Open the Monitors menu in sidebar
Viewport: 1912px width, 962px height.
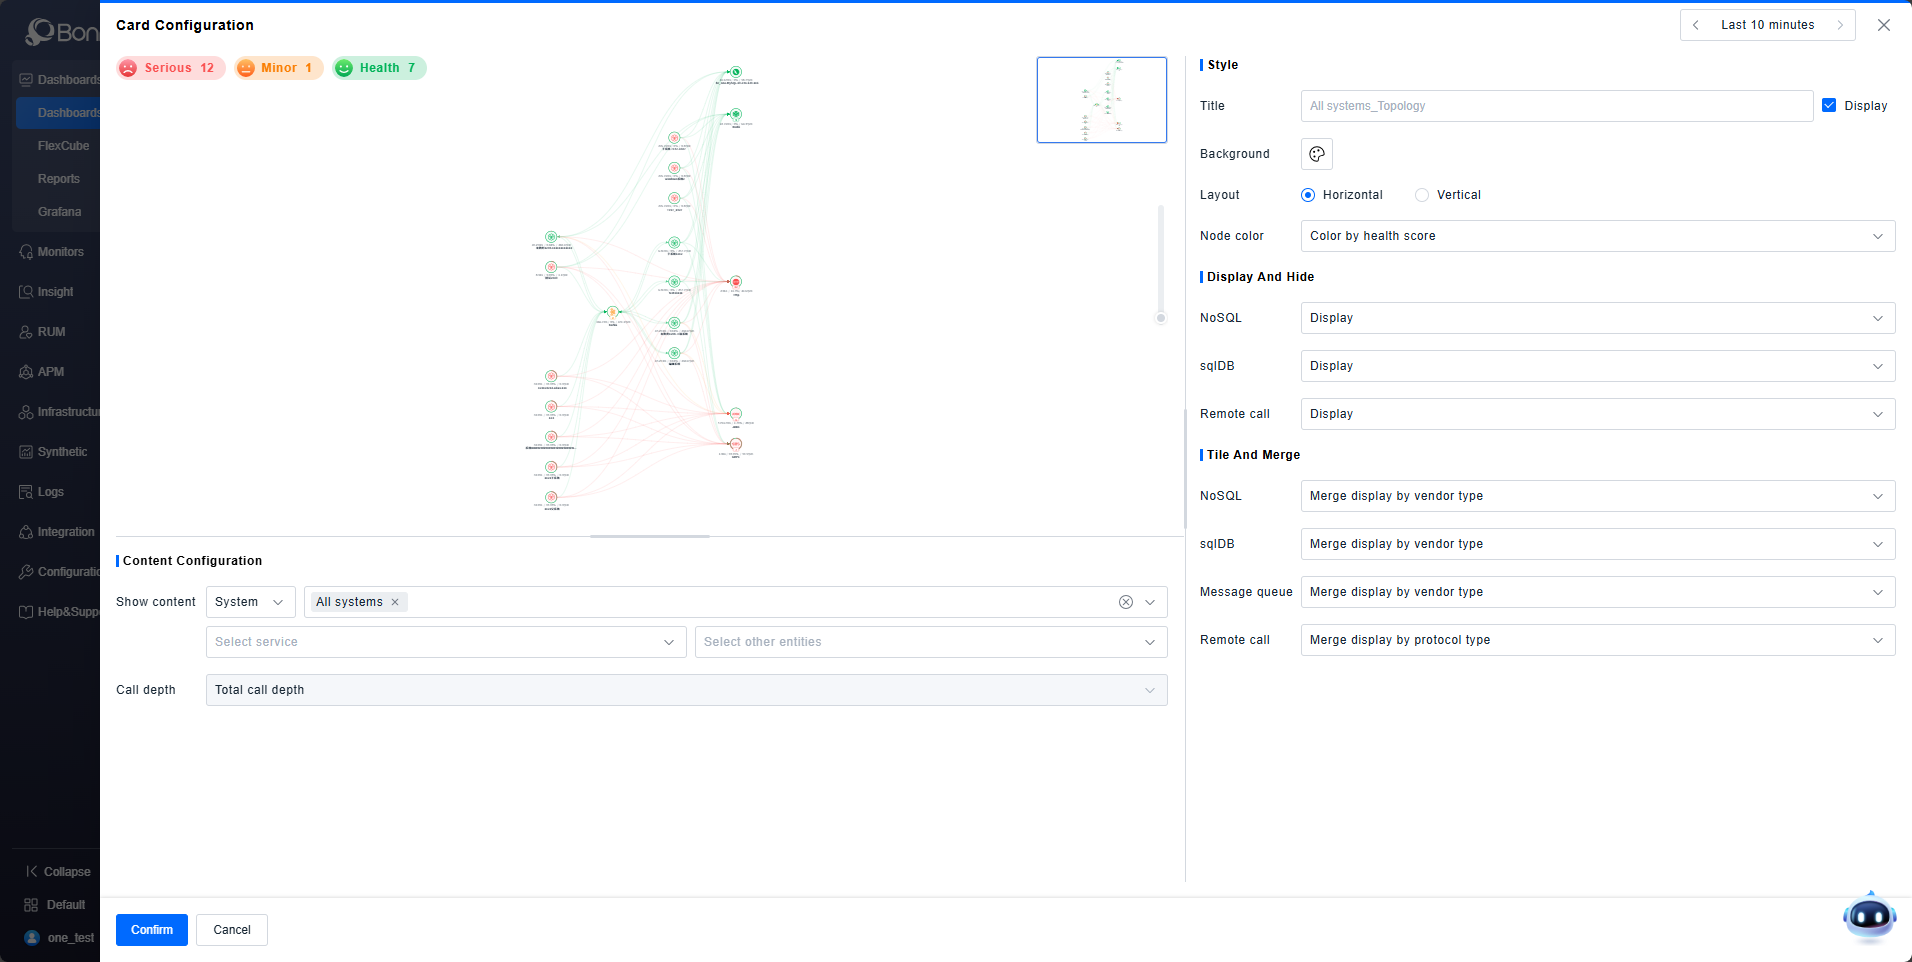point(60,252)
